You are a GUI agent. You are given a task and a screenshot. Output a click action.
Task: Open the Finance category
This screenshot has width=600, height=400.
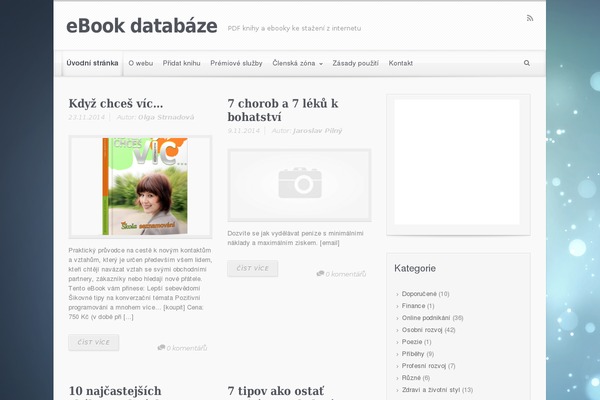(413, 305)
